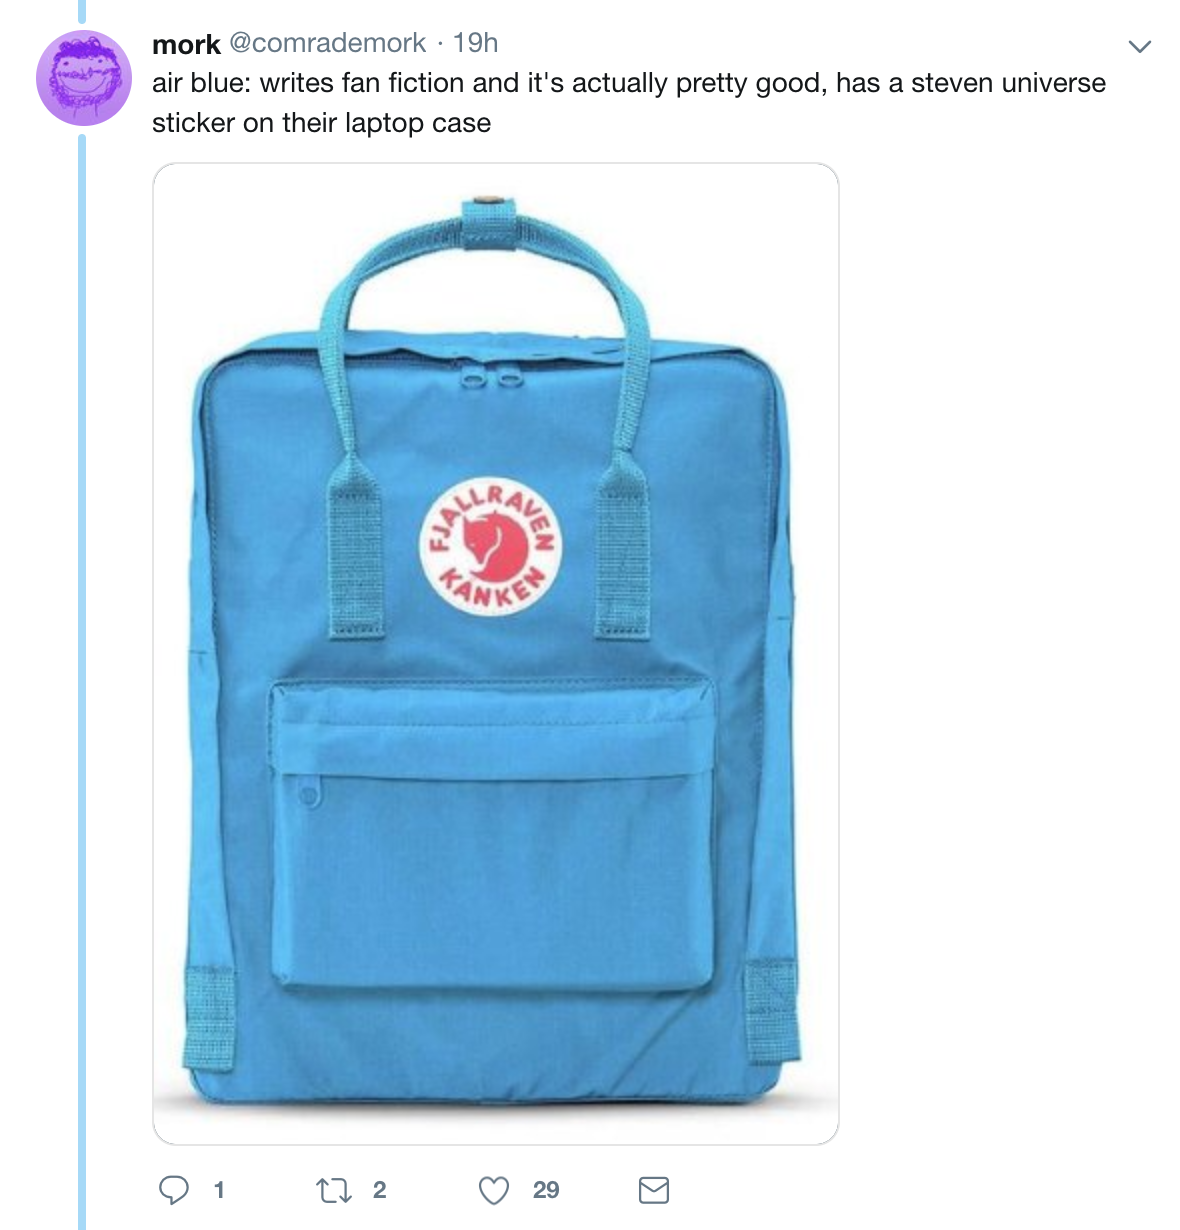Click the reply speech bubble icon
The image size is (1180, 1230).
pyautogui.click(x=174, y=1189)
